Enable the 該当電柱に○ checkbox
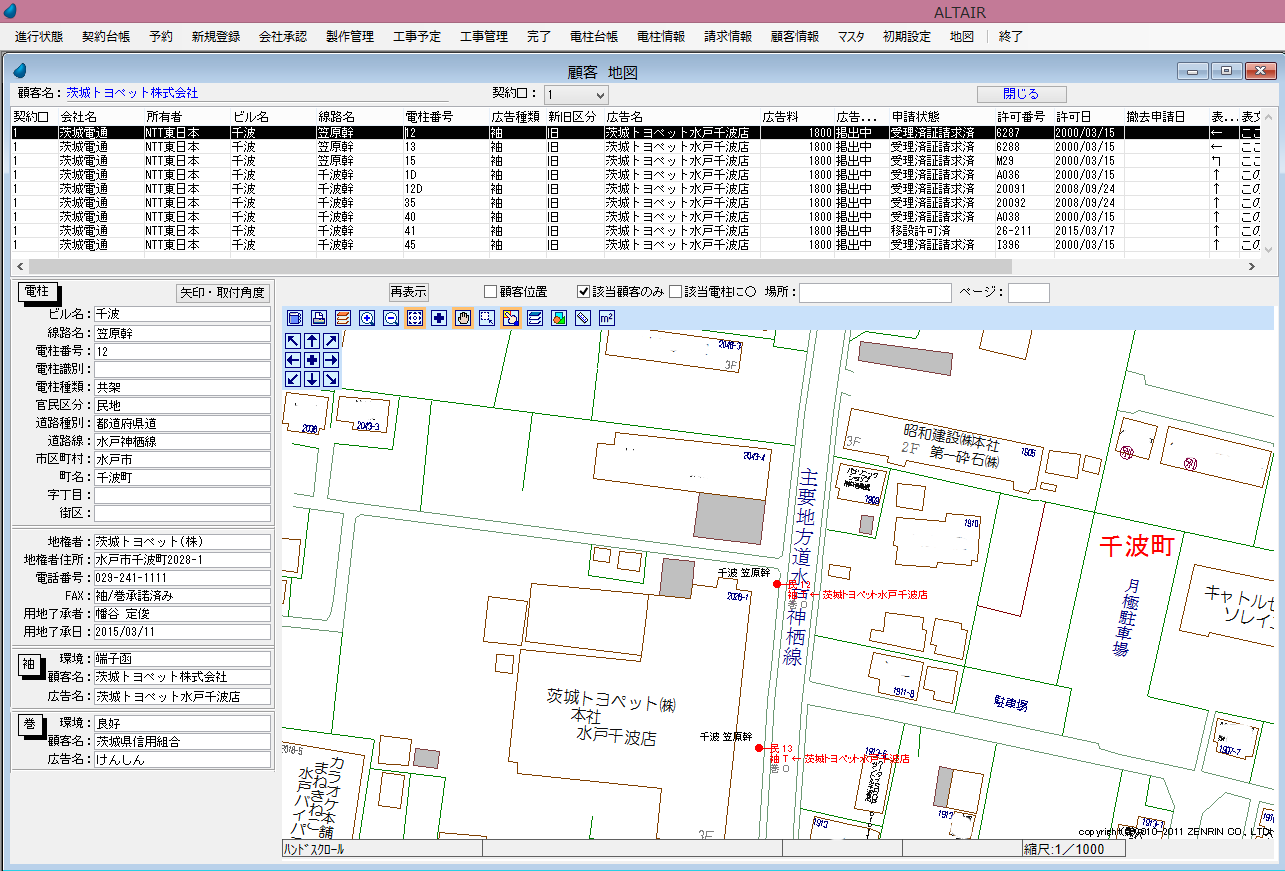The height and width of the screenshot is (871, 1285). [676, 292]
